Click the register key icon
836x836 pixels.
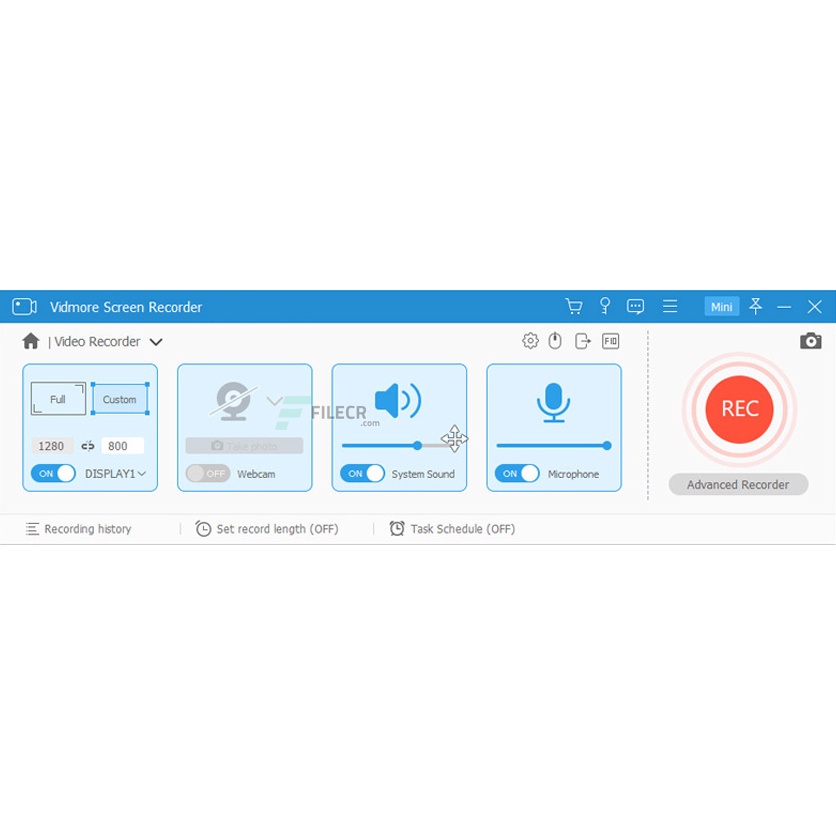pos(604,307)
